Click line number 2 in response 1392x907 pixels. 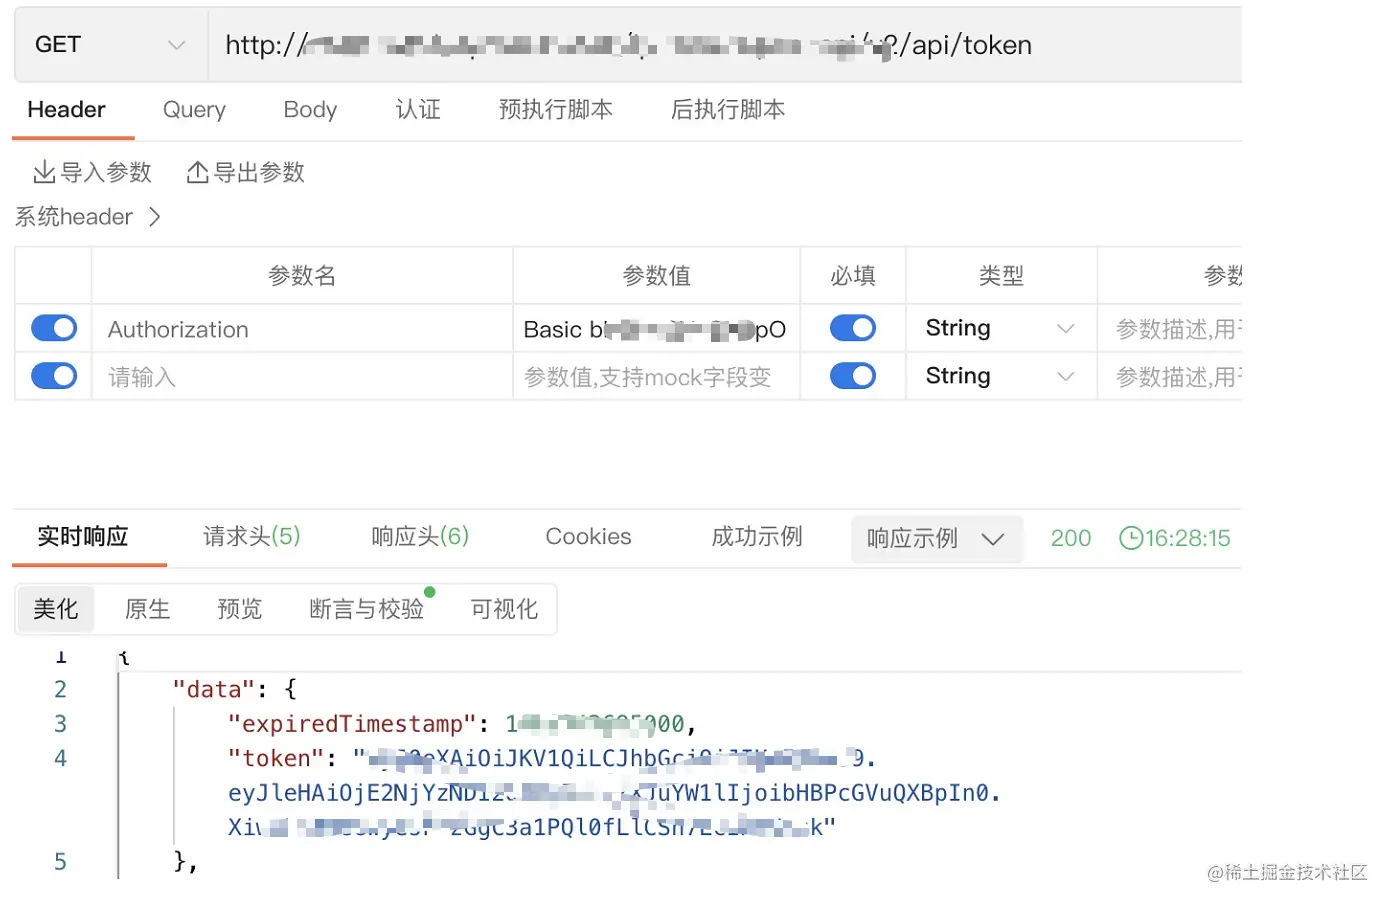click(x=60, y=690)
